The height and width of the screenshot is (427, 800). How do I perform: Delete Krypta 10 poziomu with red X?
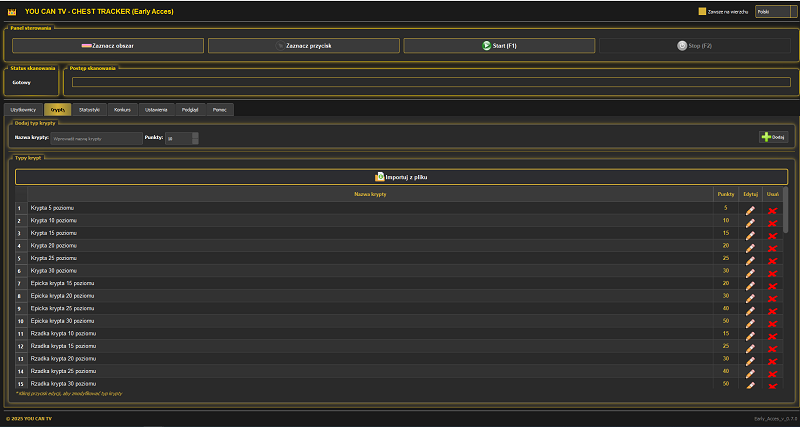[x=772, y=223]
